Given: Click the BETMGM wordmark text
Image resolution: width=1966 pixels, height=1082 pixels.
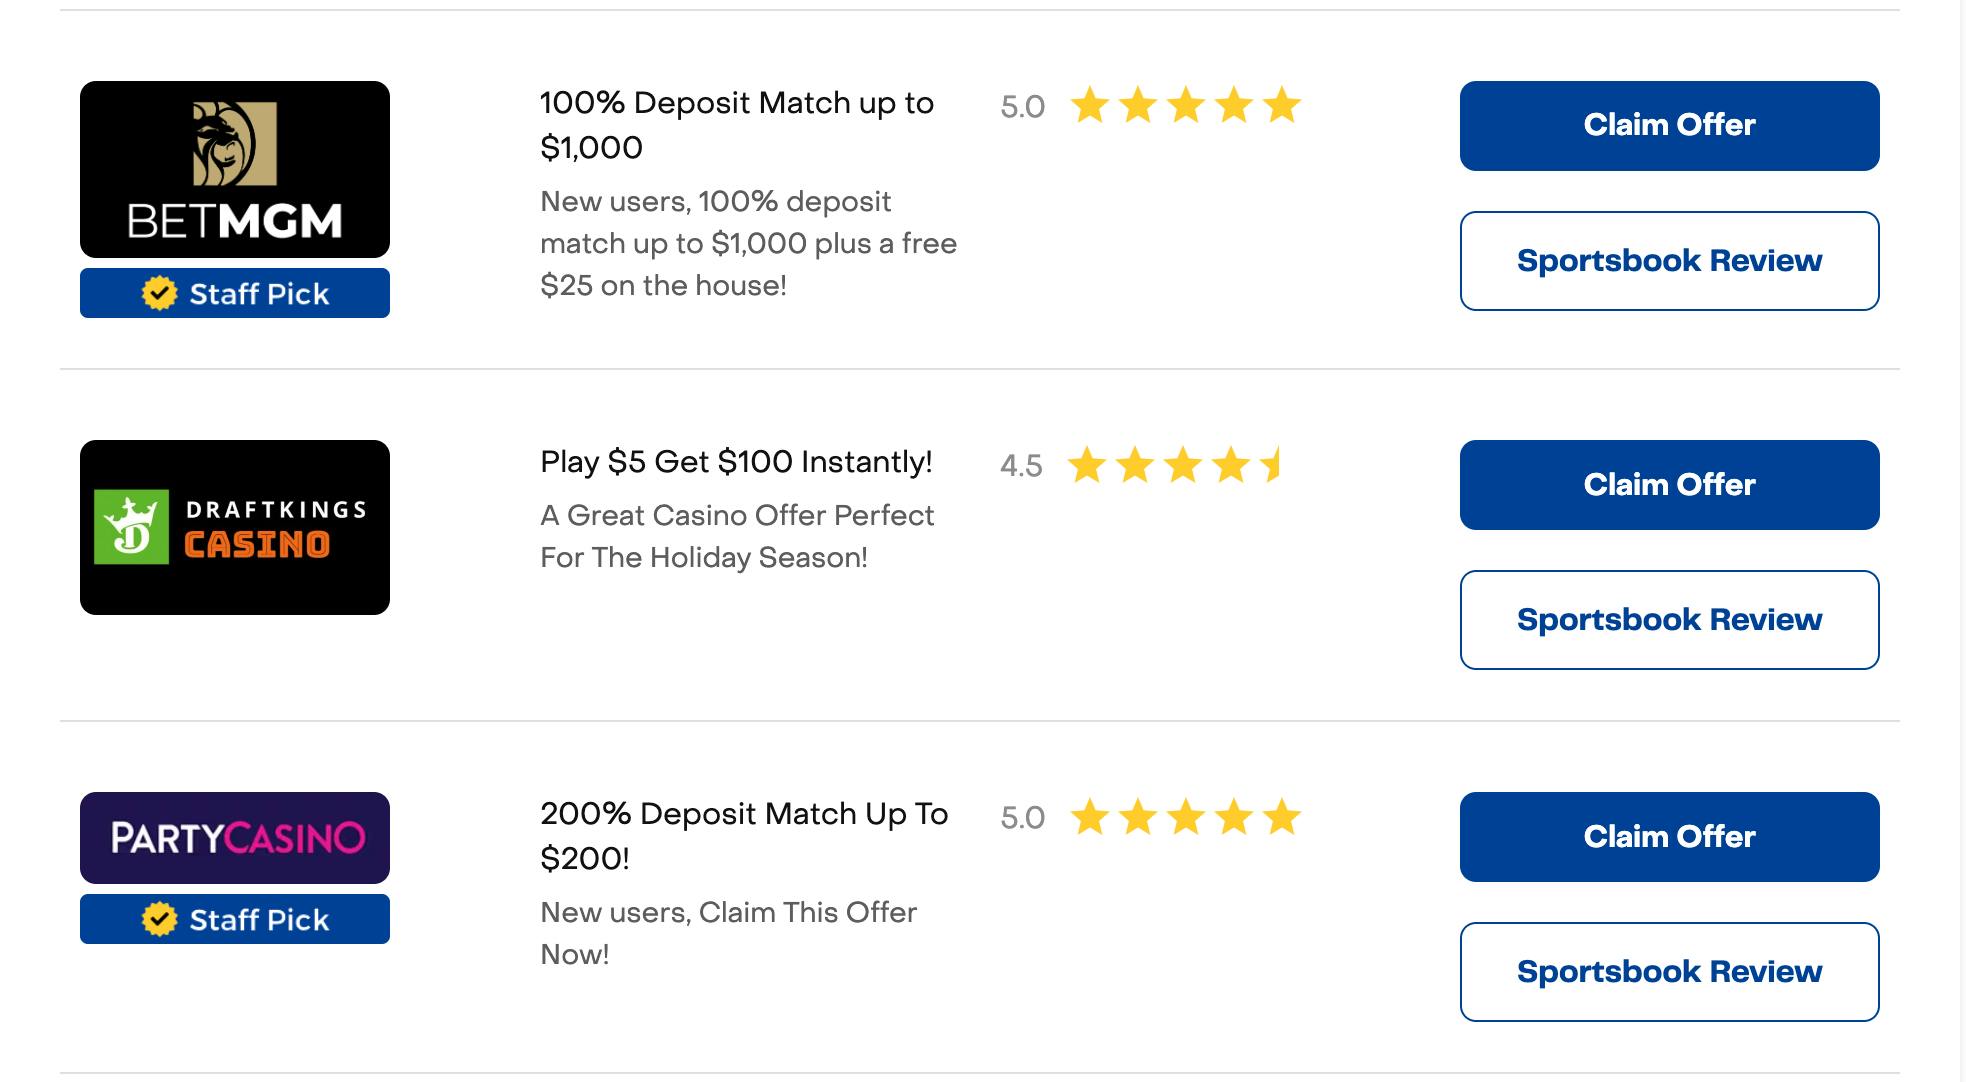Looking at the screenshot, I should [x=235, y=221].
